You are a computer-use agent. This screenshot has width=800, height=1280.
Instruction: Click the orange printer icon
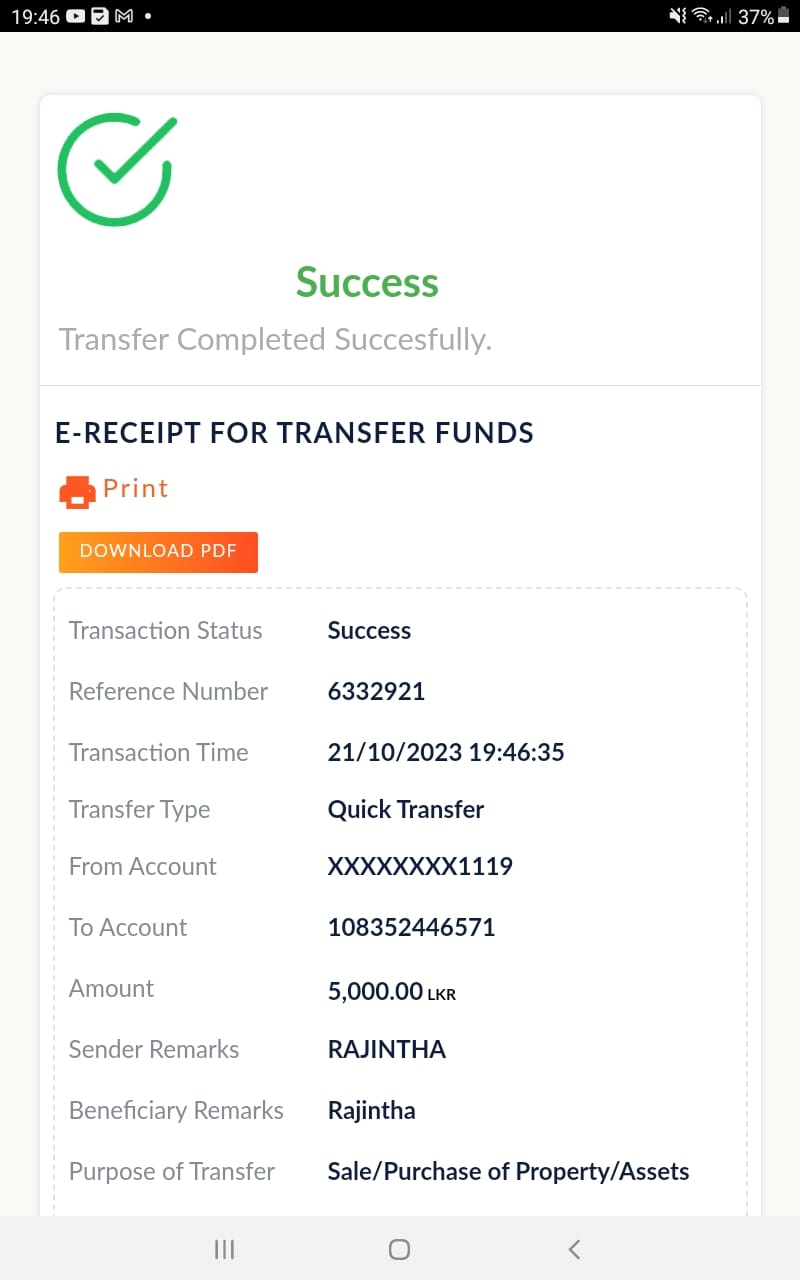tap(77, 491)
